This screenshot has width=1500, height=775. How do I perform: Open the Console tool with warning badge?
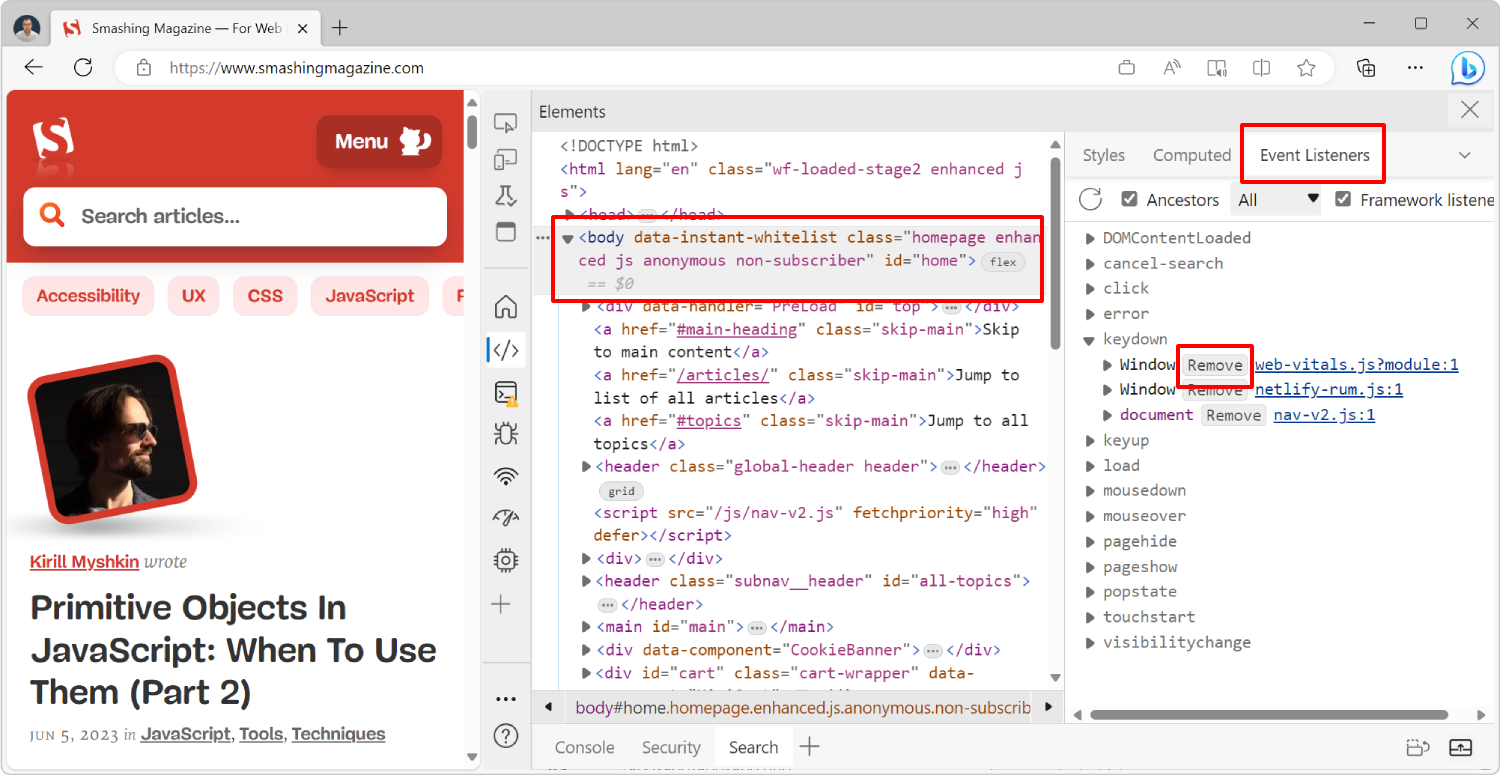click(x=505, y=393)
